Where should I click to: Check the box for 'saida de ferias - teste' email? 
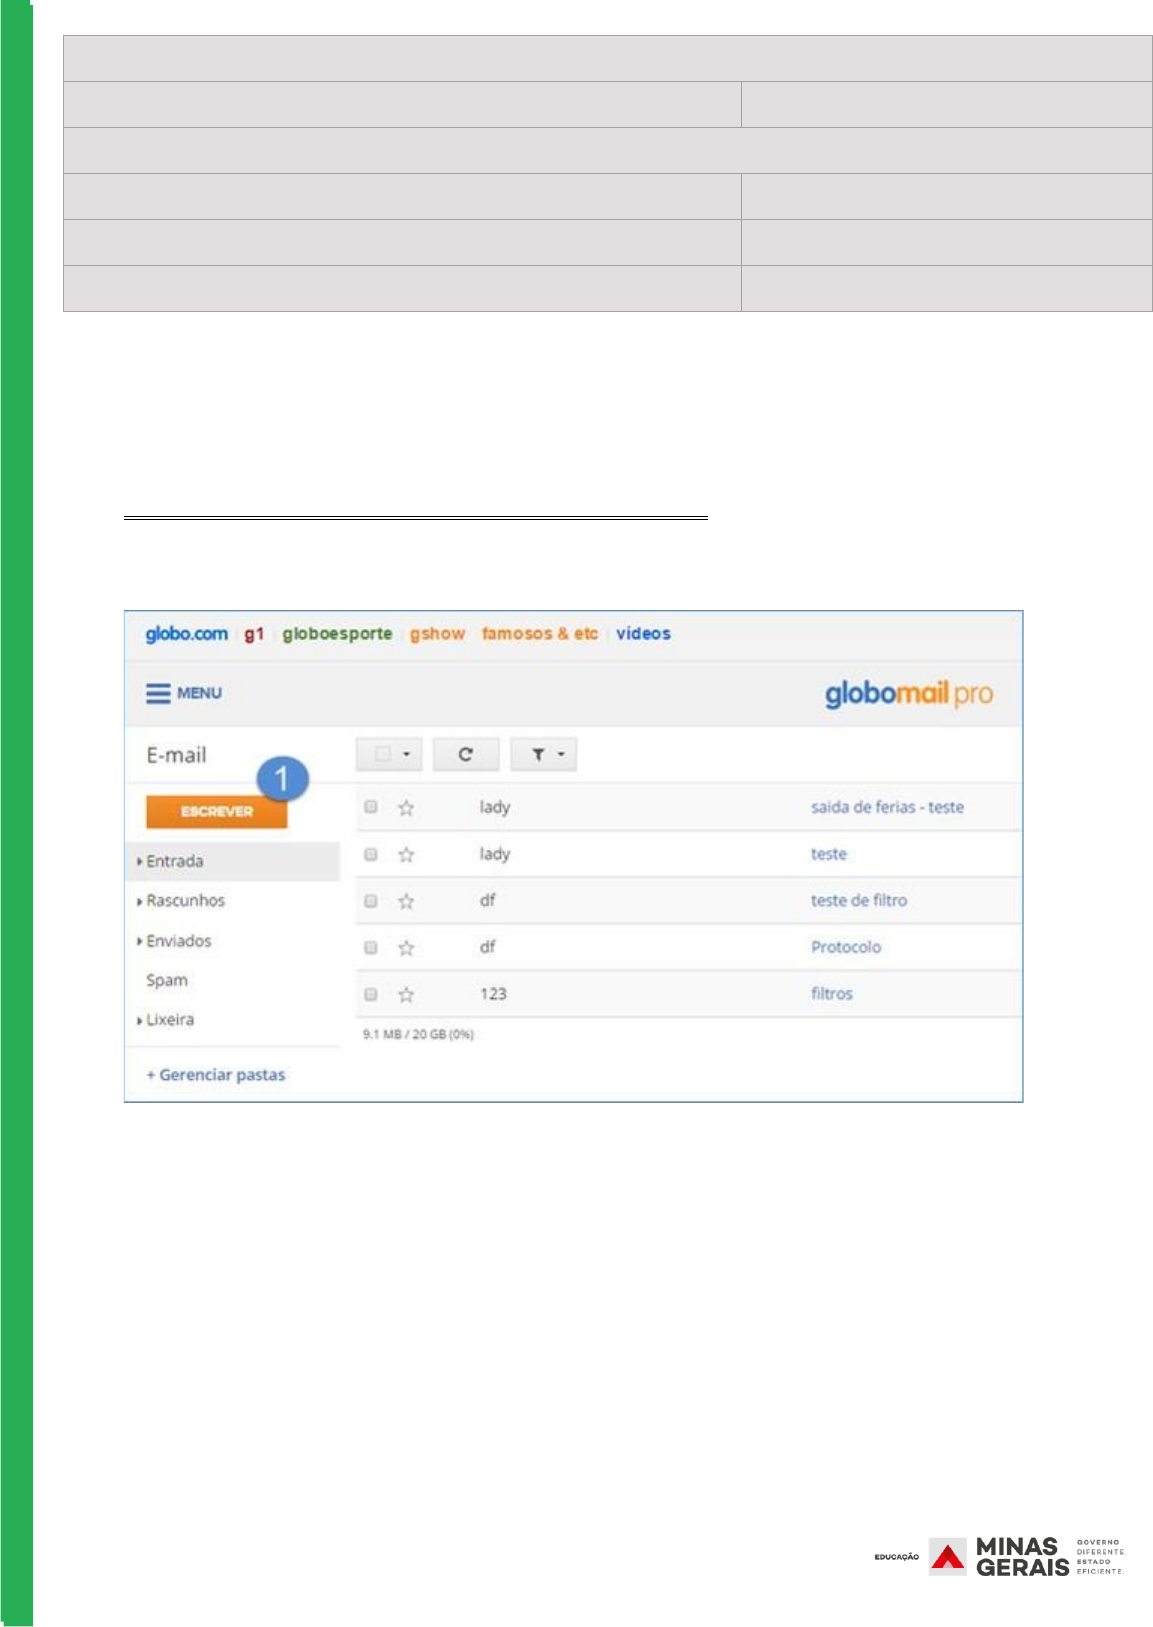(x=371, y=807)
